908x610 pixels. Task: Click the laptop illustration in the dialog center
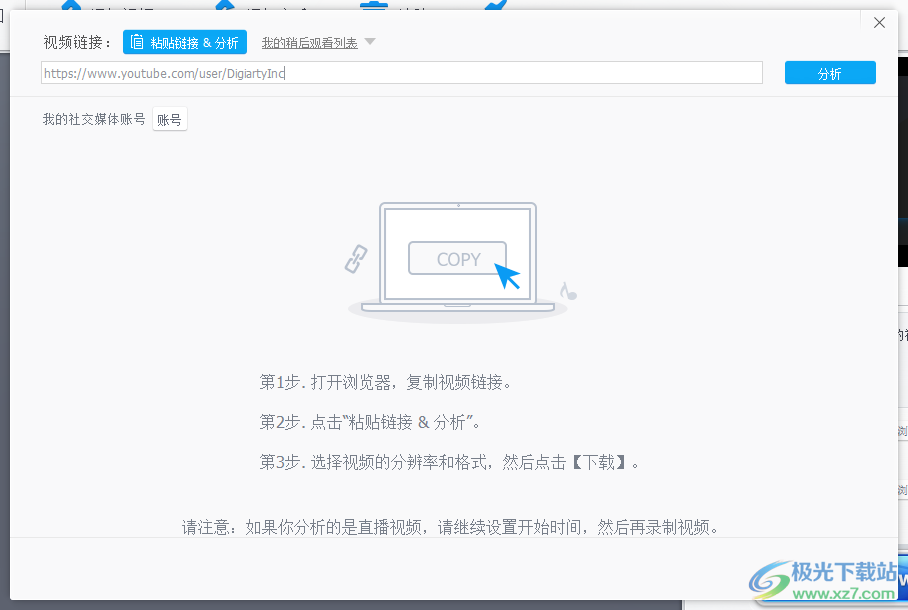[456, 262]
